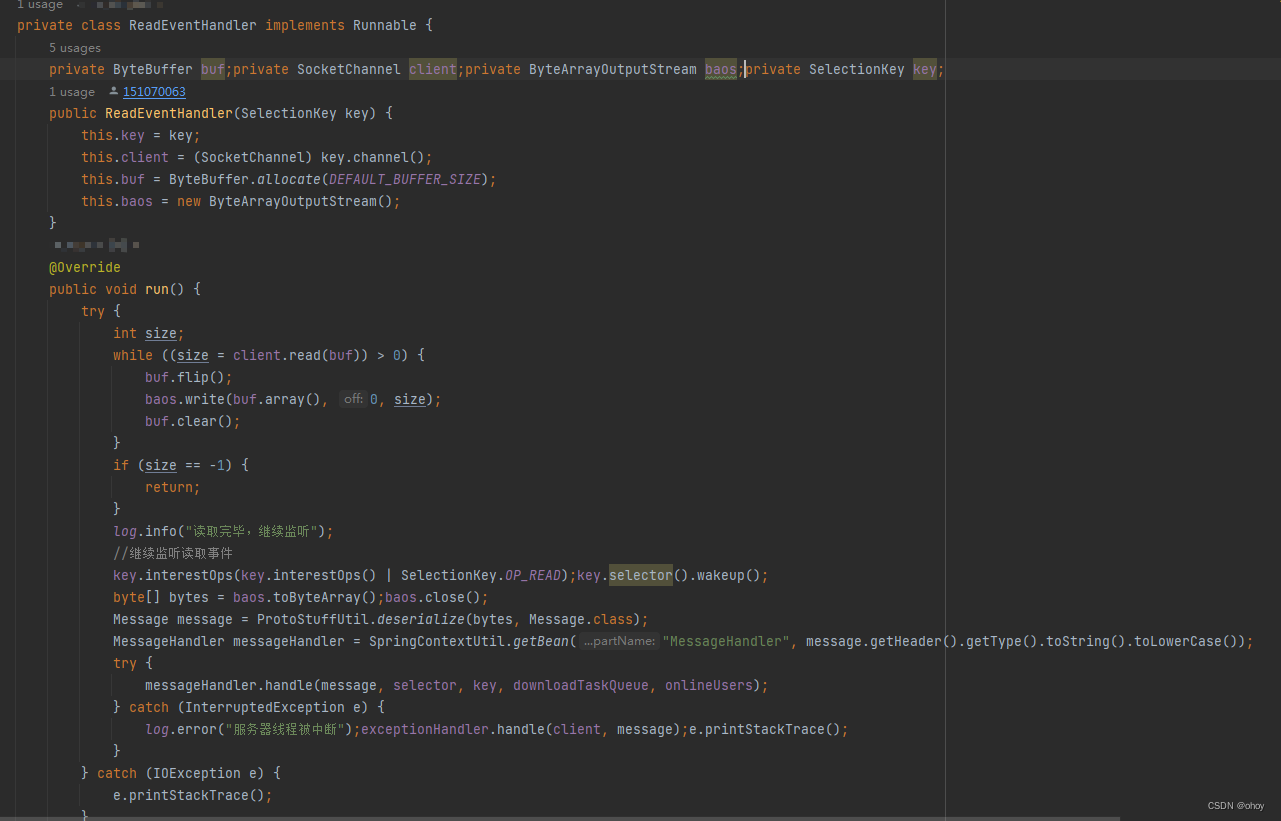The height and width of the screenshot is (821, 1281).
Task: Click "new" keyword before ByteArrayOutputStream()
Action: [x=189, y=201]
